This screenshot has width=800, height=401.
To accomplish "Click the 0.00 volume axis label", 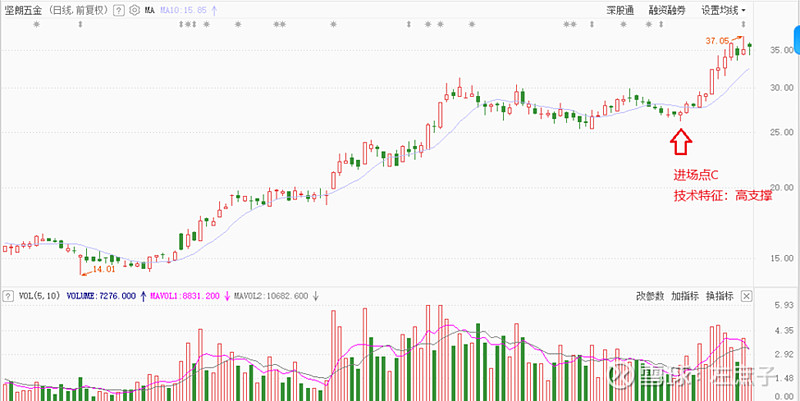I will click(784, 396).
